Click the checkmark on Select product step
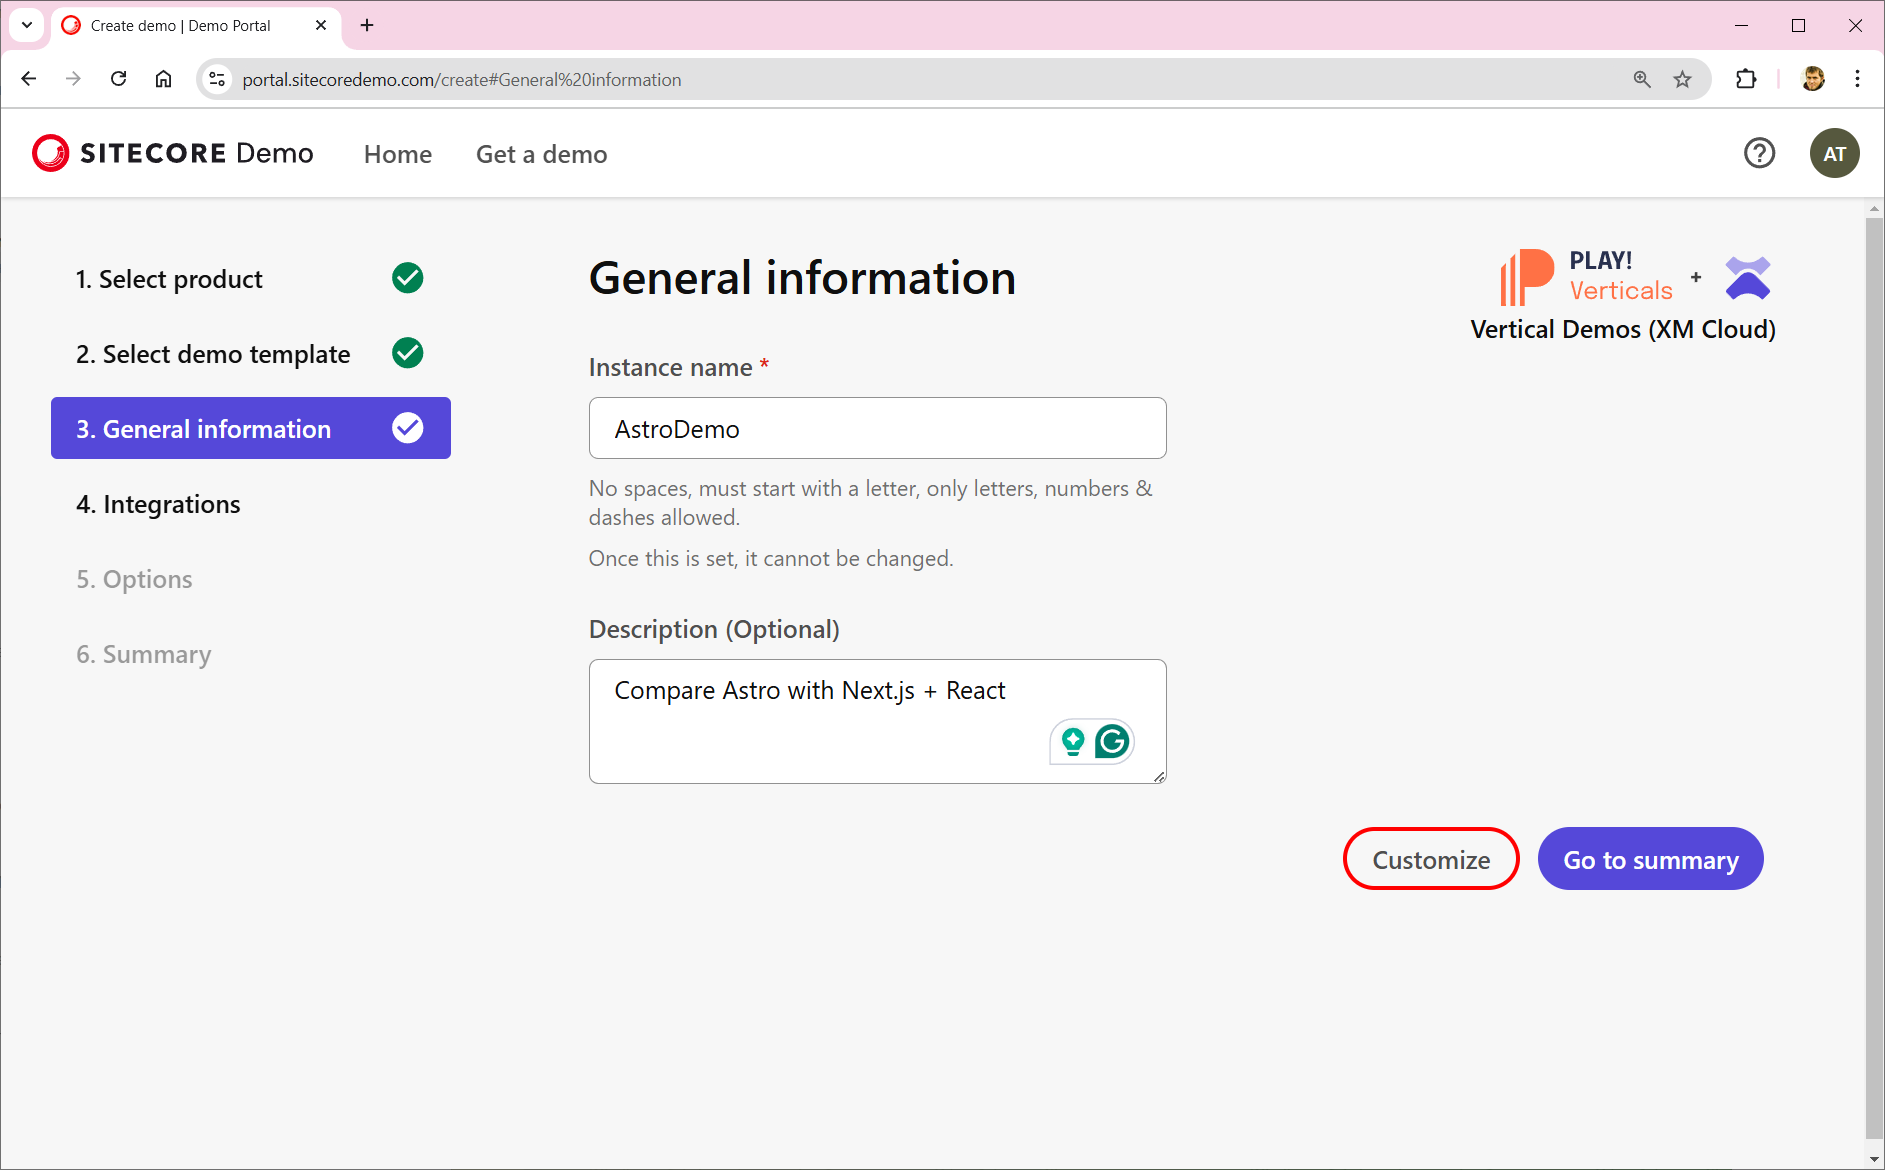Viewport: 1885px width, 1170px height. point(406,278)
